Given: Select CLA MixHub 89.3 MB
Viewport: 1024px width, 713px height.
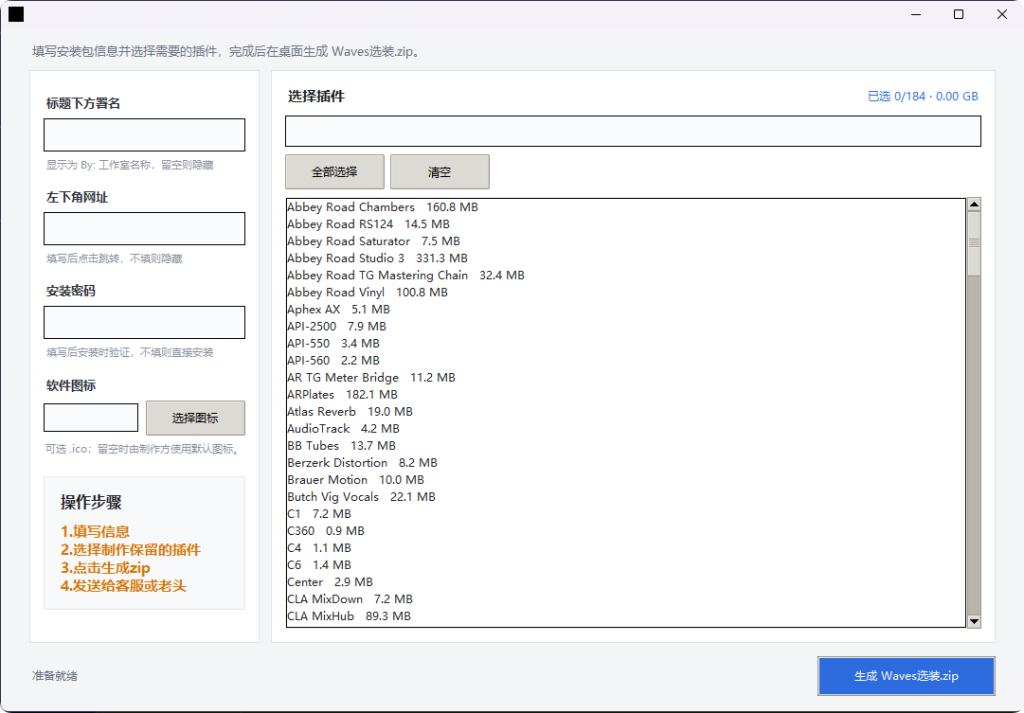Looking at the screenshot, I should click(x=626, y=615).
